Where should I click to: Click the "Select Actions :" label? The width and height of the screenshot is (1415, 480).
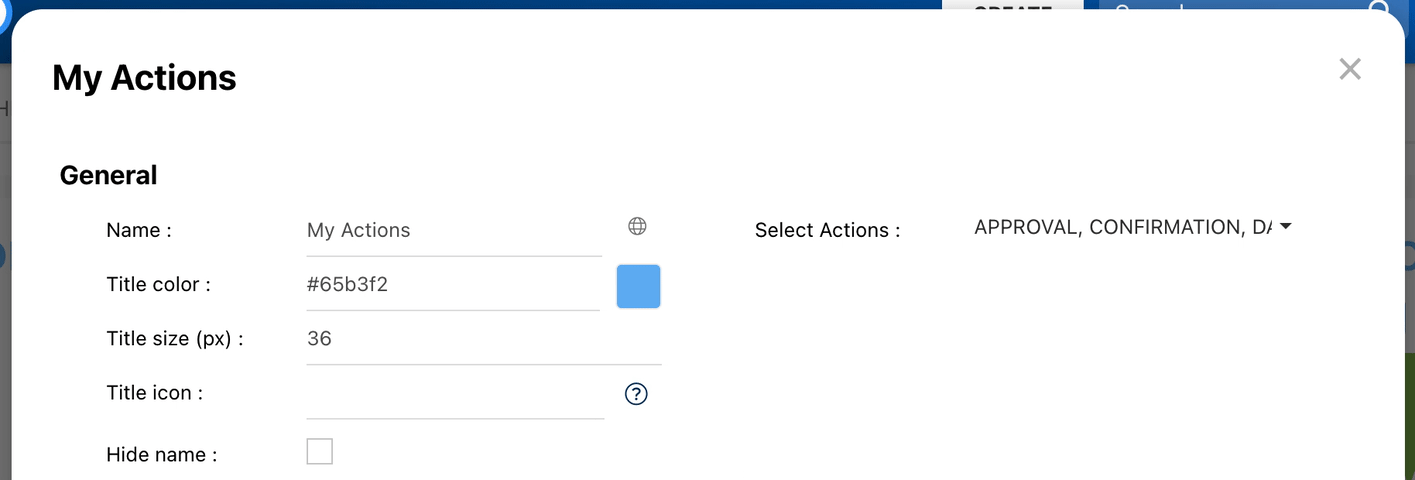click(827, 230)
